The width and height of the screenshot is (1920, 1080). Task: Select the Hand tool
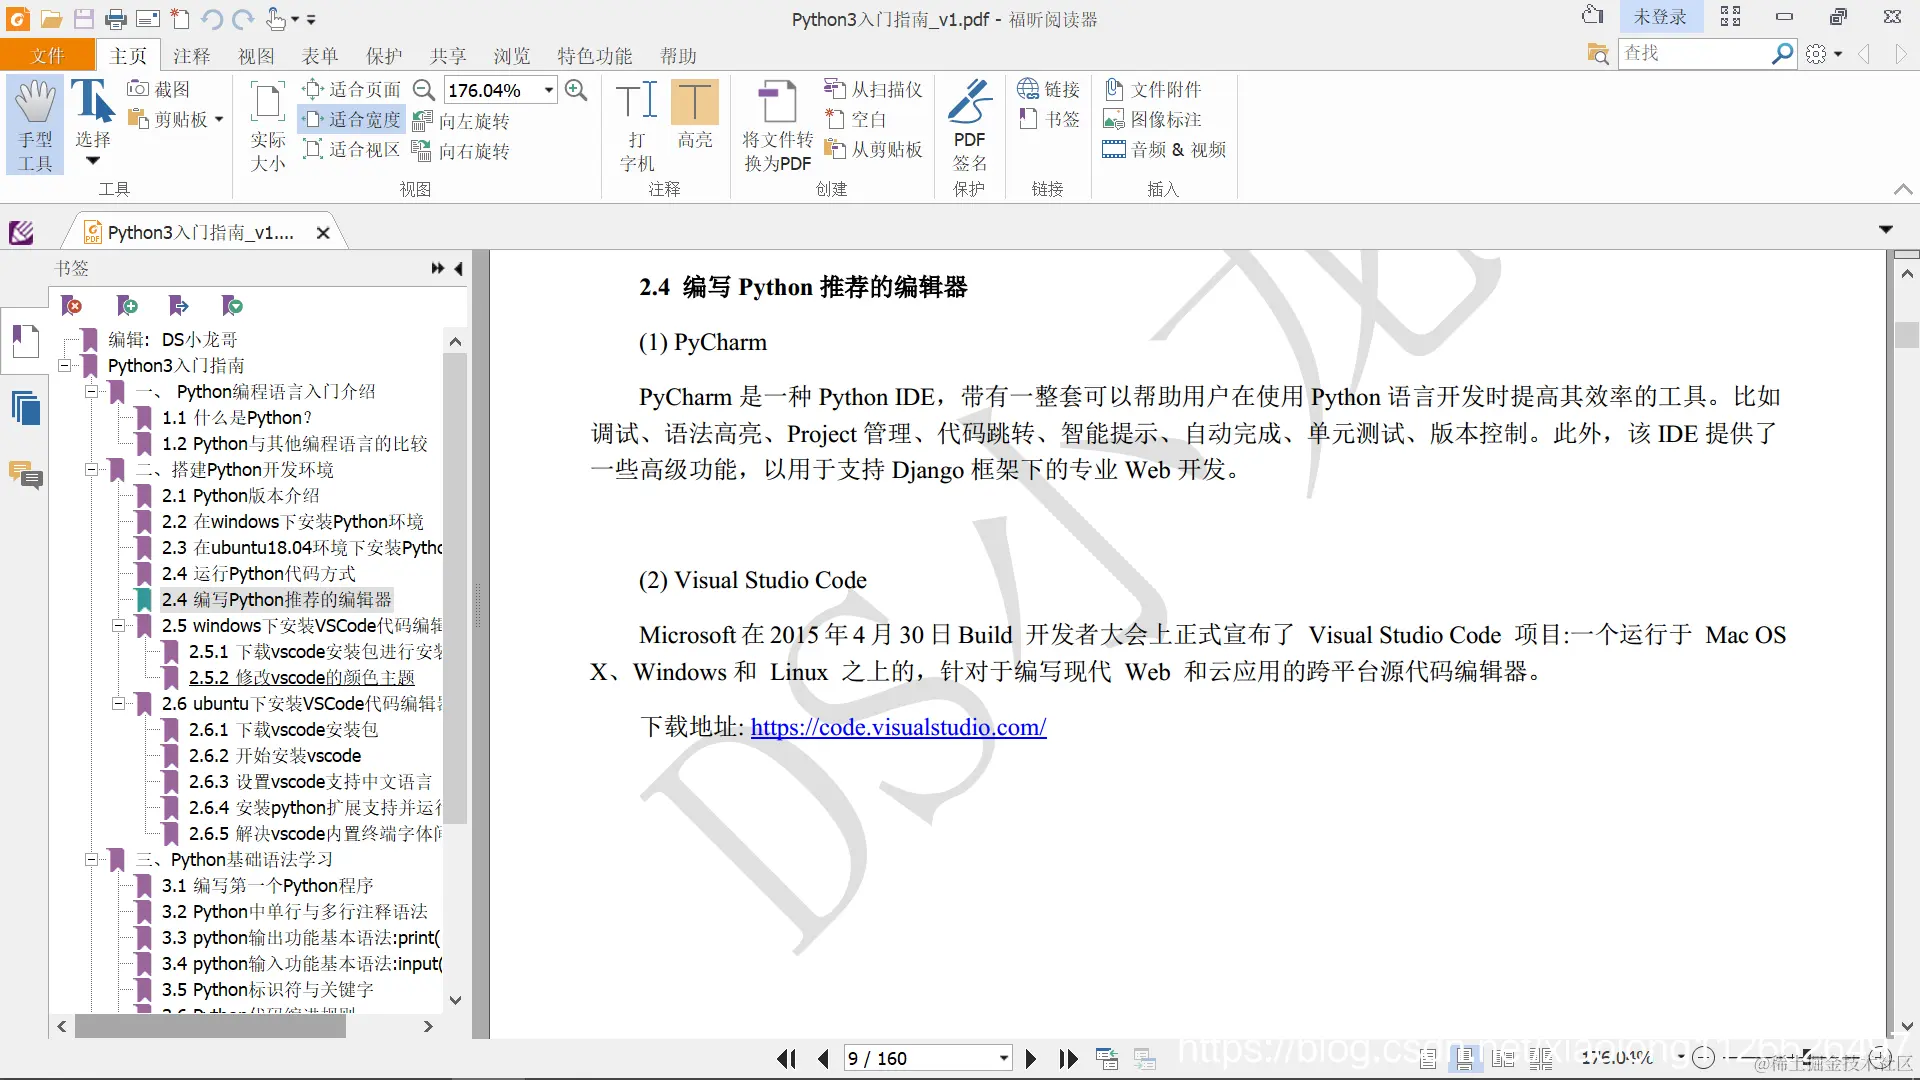point(35,125)
